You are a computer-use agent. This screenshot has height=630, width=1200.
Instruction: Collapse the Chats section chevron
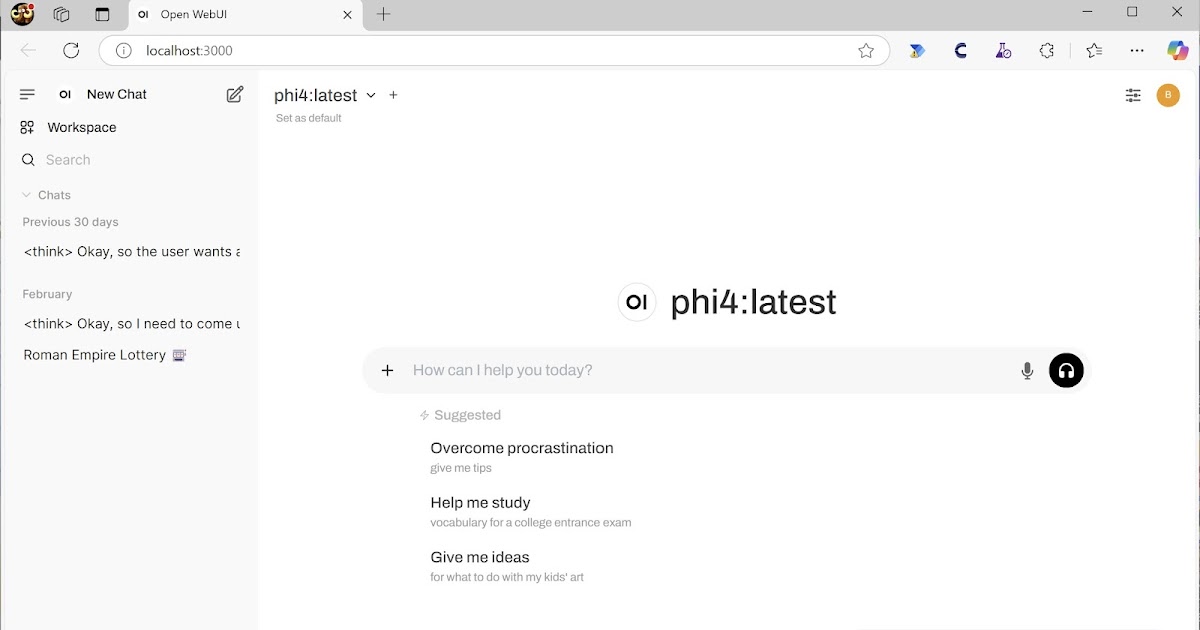tap(27, 195)
